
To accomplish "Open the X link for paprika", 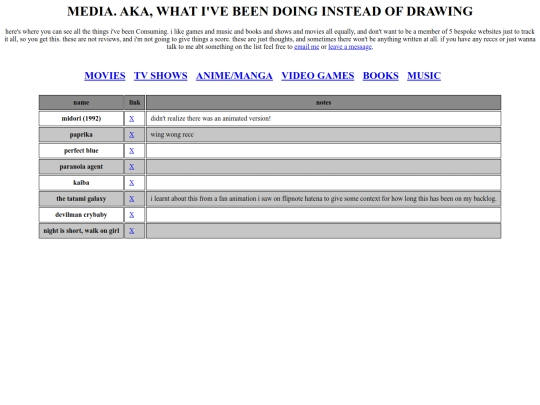I will [132, 135].
